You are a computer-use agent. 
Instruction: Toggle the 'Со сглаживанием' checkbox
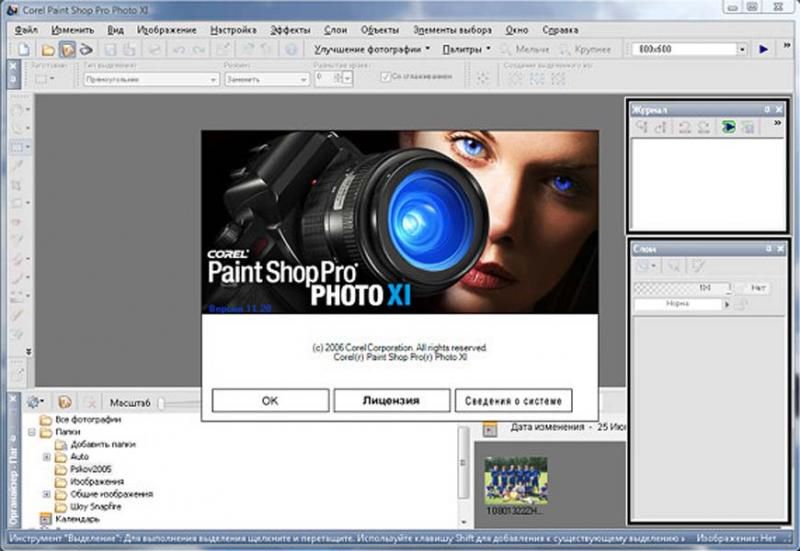pos(385,76)
